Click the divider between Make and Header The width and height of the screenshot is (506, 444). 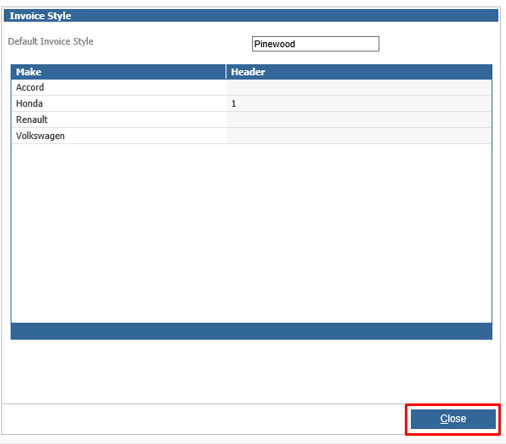pyautogui.click(x=226, y=72)
